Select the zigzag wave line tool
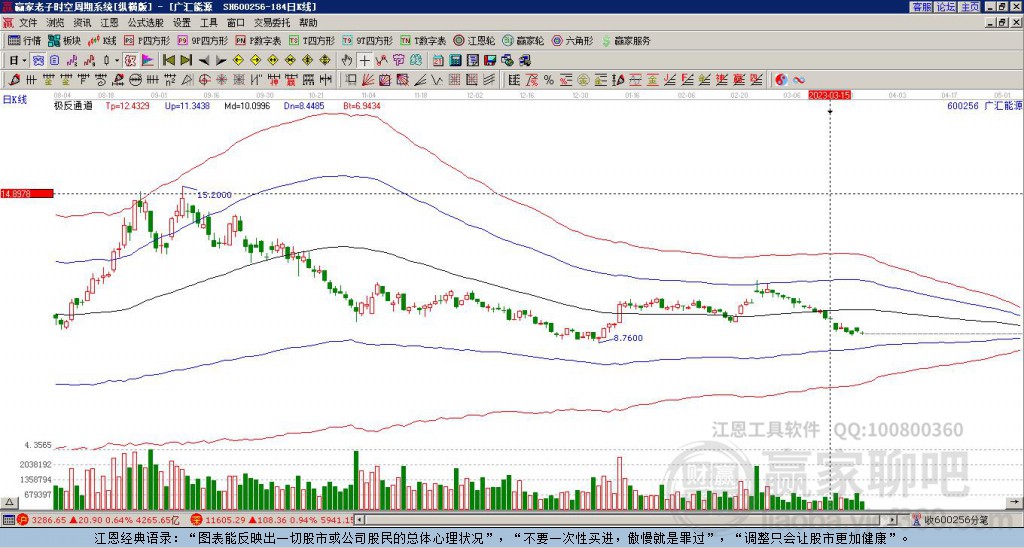Viewport: 1024px width, 548px height. [438, 80]
